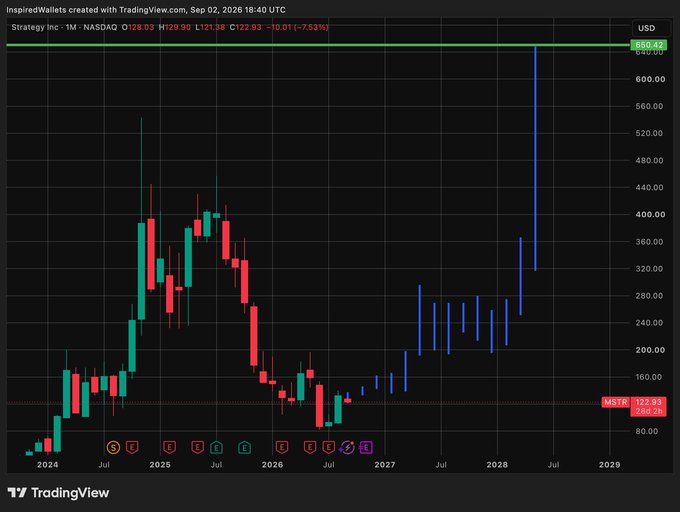Click the high value H129.90
This screenshot has width=680, height=512.
click(x=175, y=27)
